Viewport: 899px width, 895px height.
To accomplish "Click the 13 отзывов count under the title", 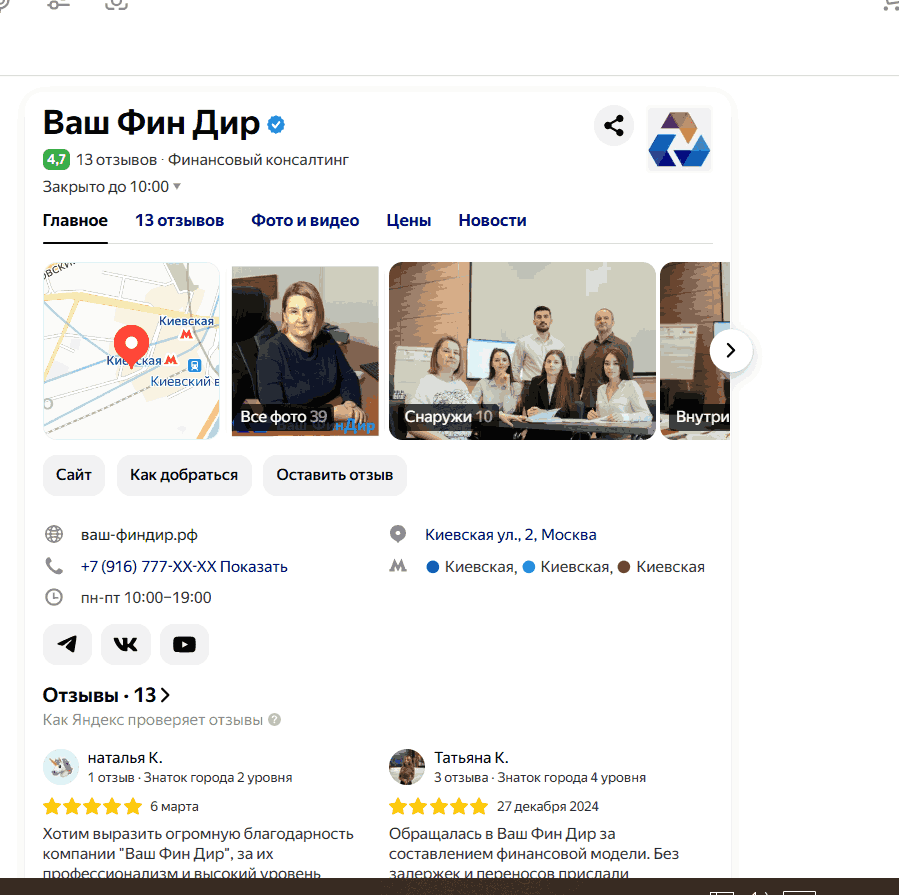I will coord(116,160).
